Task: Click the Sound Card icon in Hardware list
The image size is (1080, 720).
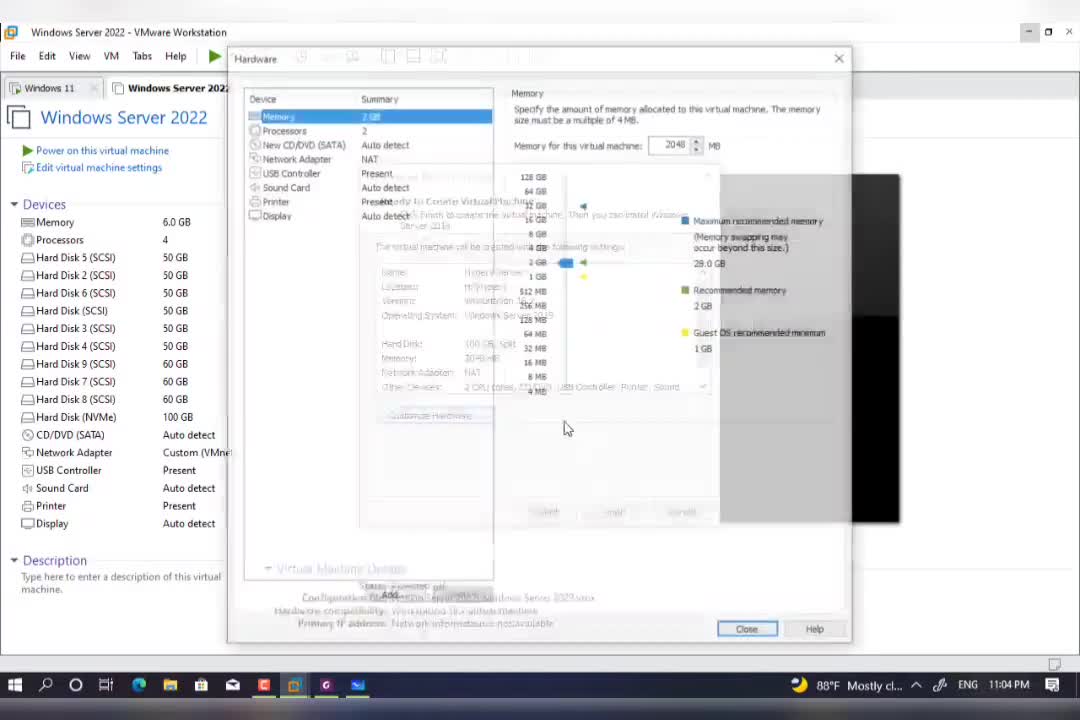Action: click(x=255, y=188)
